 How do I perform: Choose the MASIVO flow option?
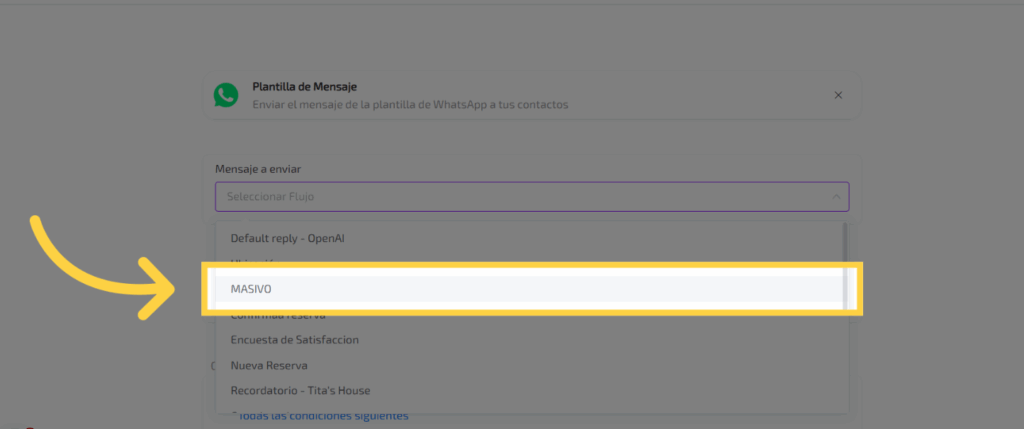[251, 288]
